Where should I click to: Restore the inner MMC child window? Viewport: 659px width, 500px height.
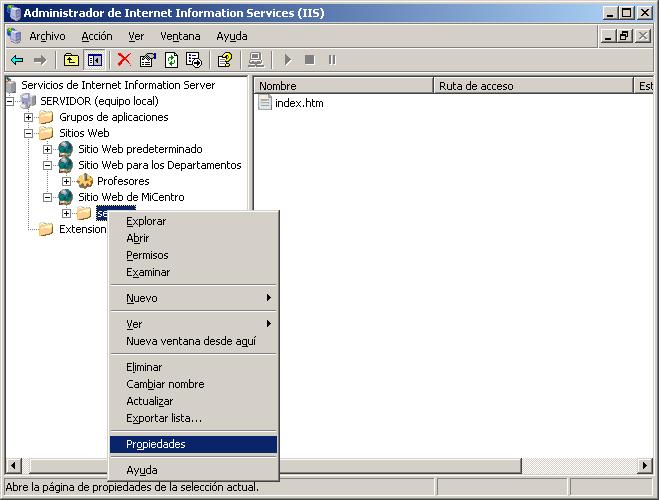pyautogui.click(x=625, y=36)
